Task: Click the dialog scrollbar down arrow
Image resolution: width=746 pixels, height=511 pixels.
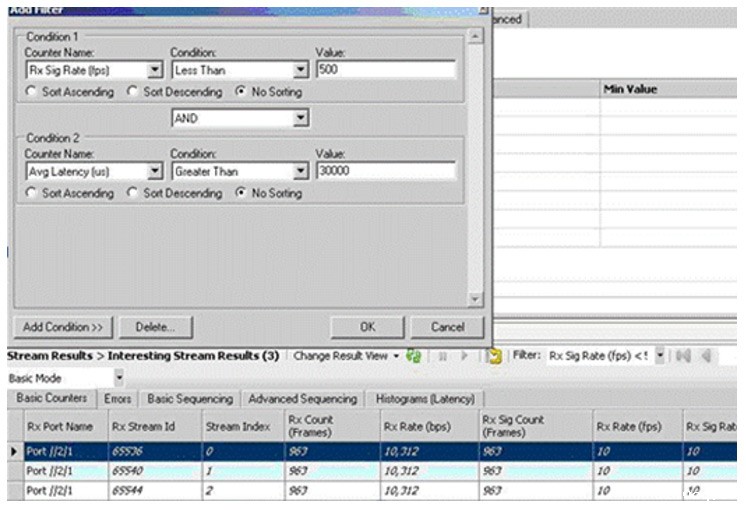Action: (476, 299)
